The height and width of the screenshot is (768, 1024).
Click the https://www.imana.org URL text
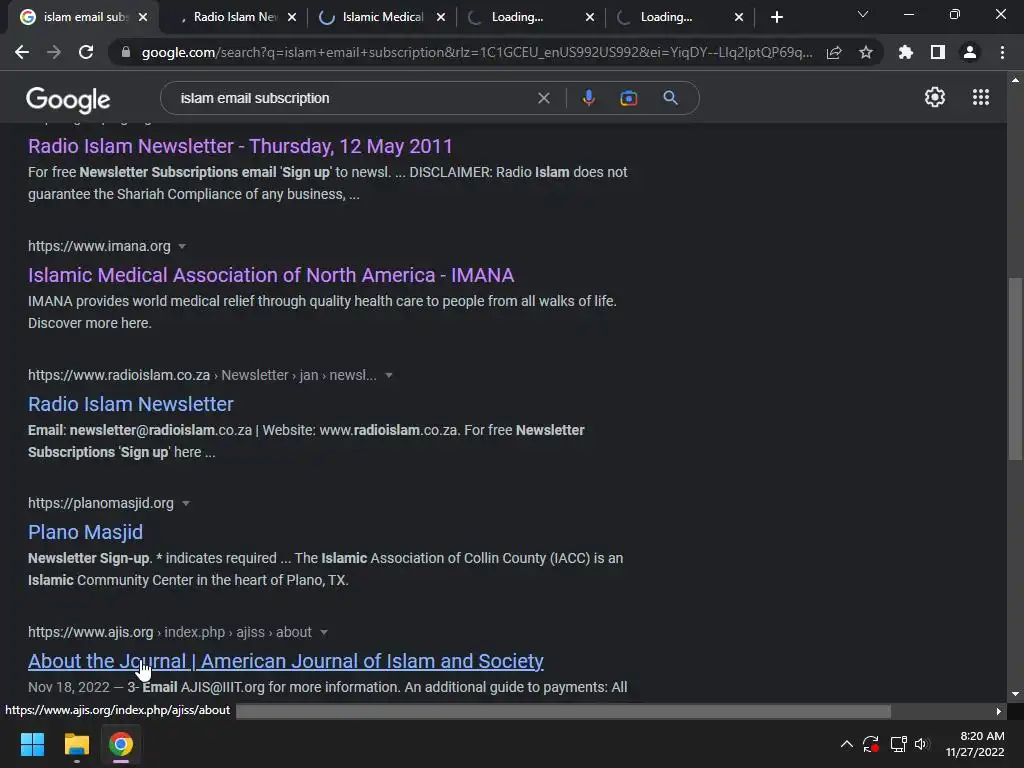pos(99,246)
